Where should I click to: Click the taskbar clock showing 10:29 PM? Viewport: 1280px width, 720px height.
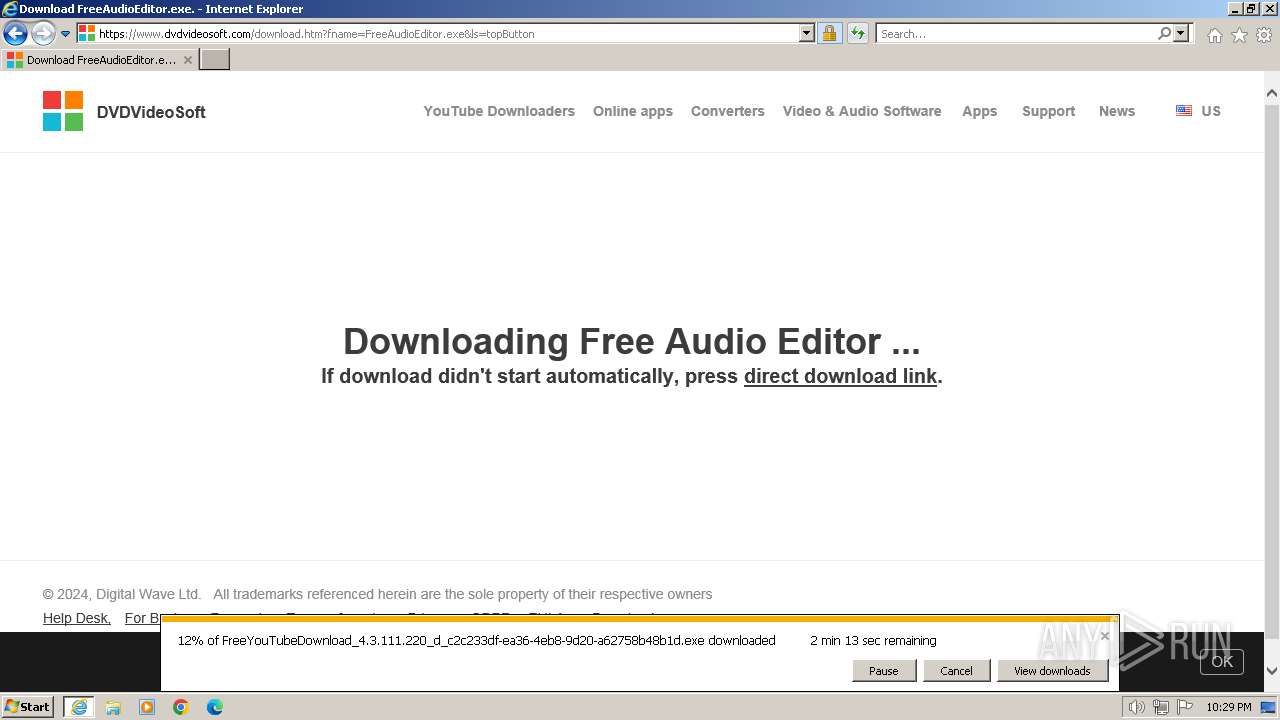coord(1229,707)
